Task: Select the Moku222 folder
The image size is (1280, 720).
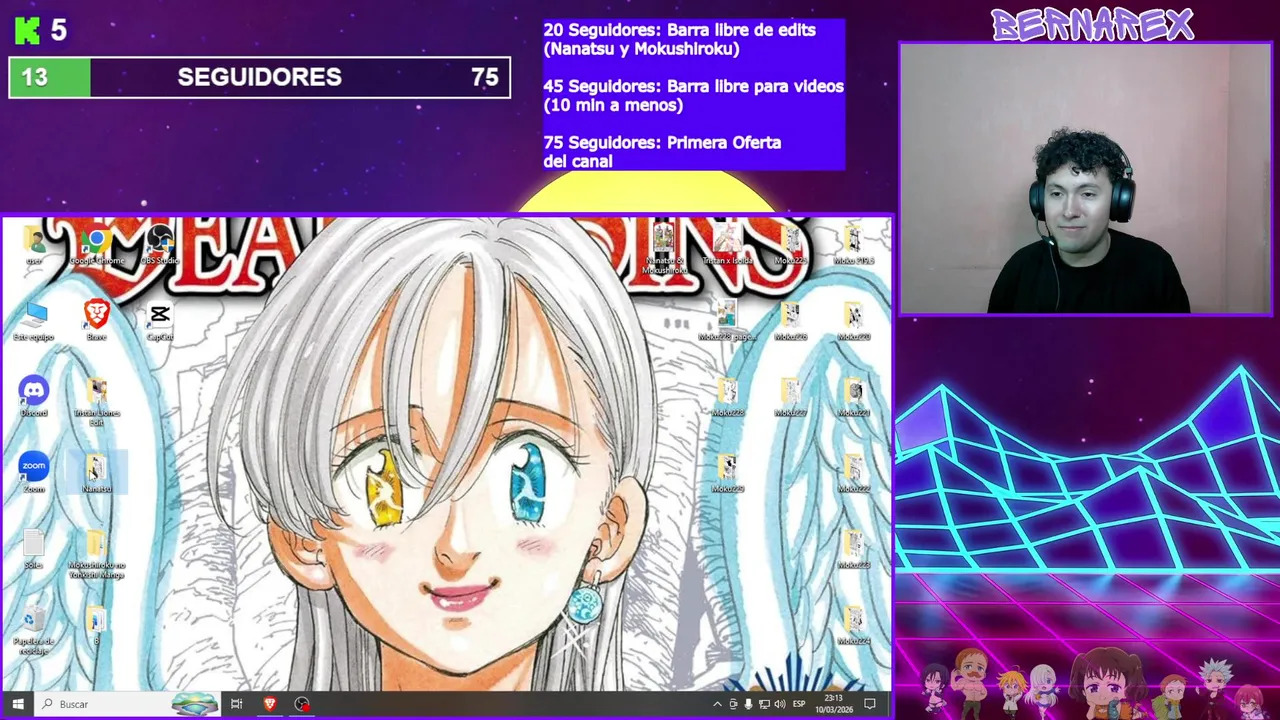Action: pyautogui.click(x=853, y=474)
